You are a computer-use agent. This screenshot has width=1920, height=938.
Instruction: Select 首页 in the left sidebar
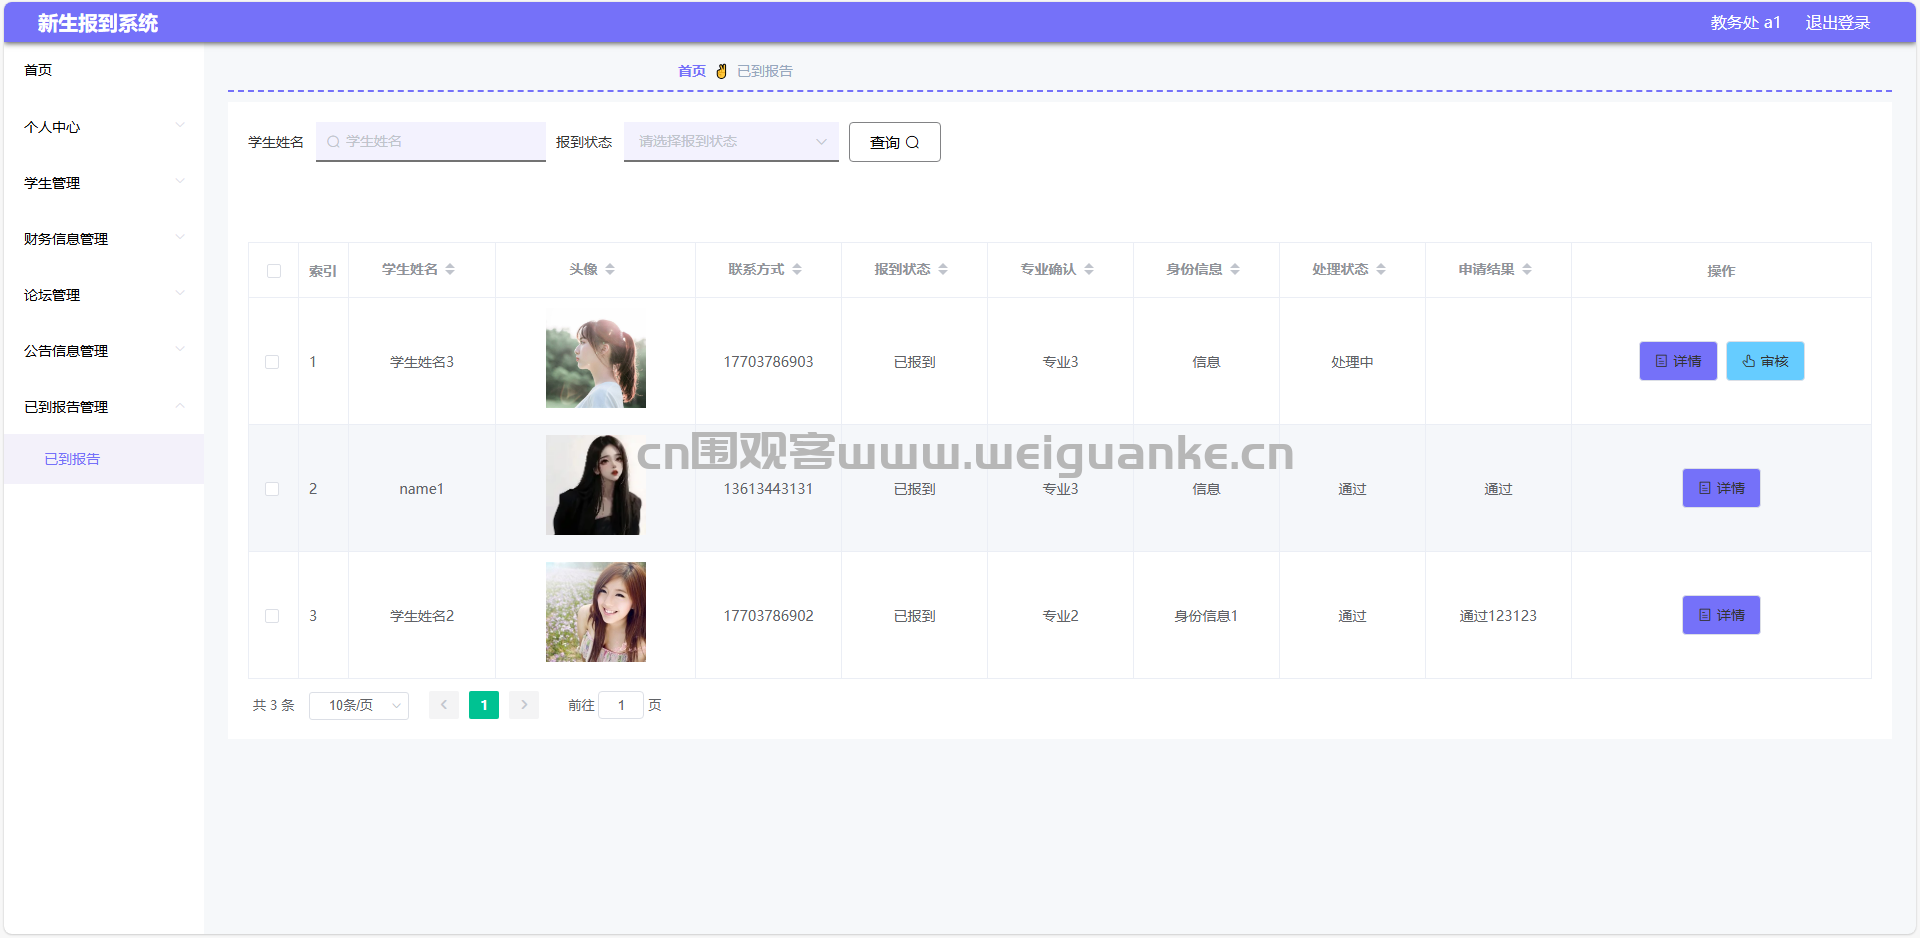point(38,70)
